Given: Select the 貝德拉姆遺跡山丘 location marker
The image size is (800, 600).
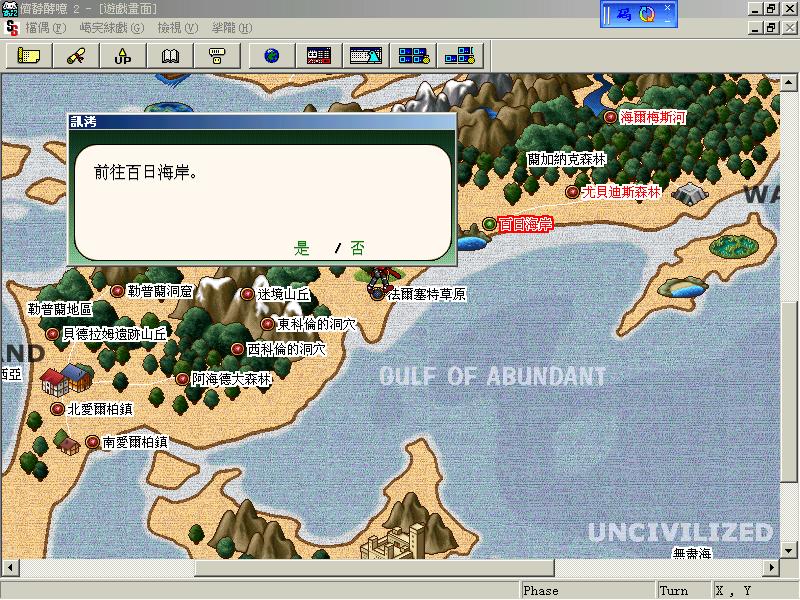Looking at the screenshot, I should (x=52, y=334).
